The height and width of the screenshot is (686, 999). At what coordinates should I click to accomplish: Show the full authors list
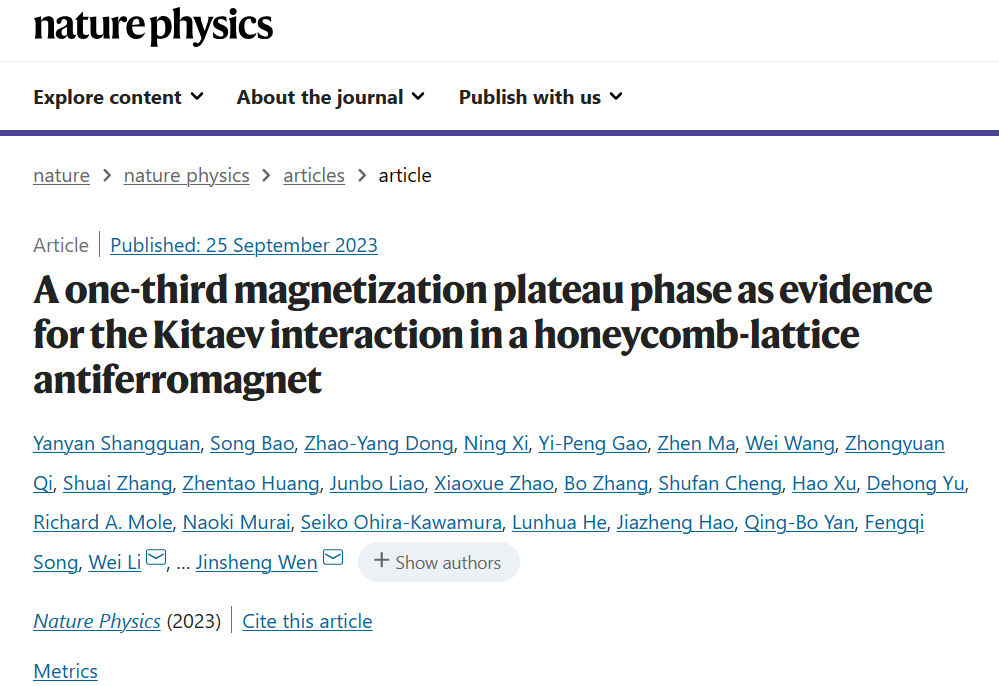438,562
